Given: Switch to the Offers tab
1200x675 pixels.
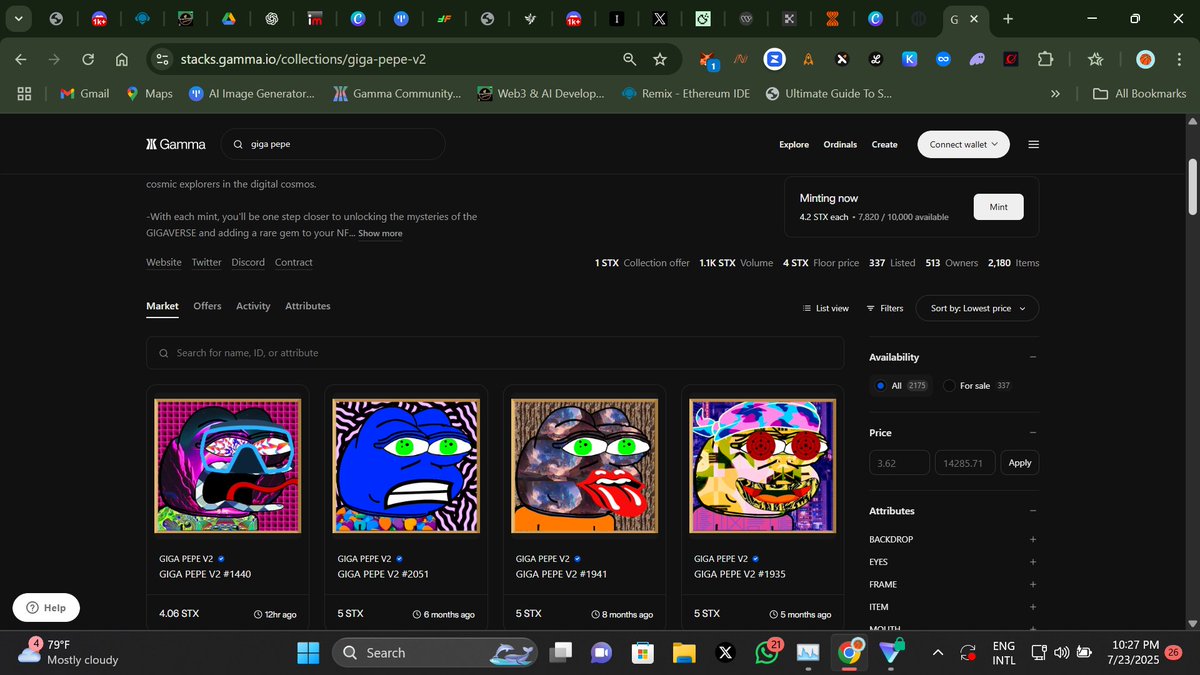Looking at the screenshot, I should tap(207, 306).
